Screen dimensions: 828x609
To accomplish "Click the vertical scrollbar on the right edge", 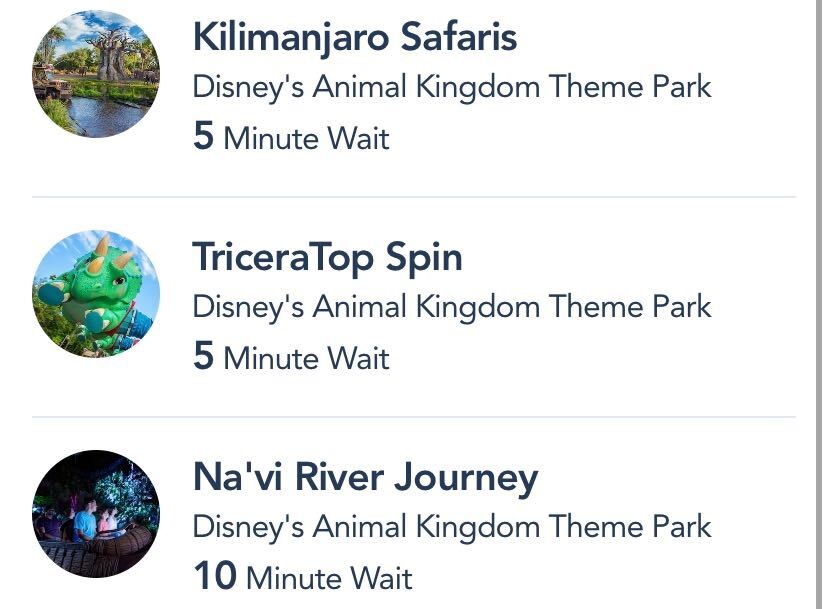I will click(821, 300).
